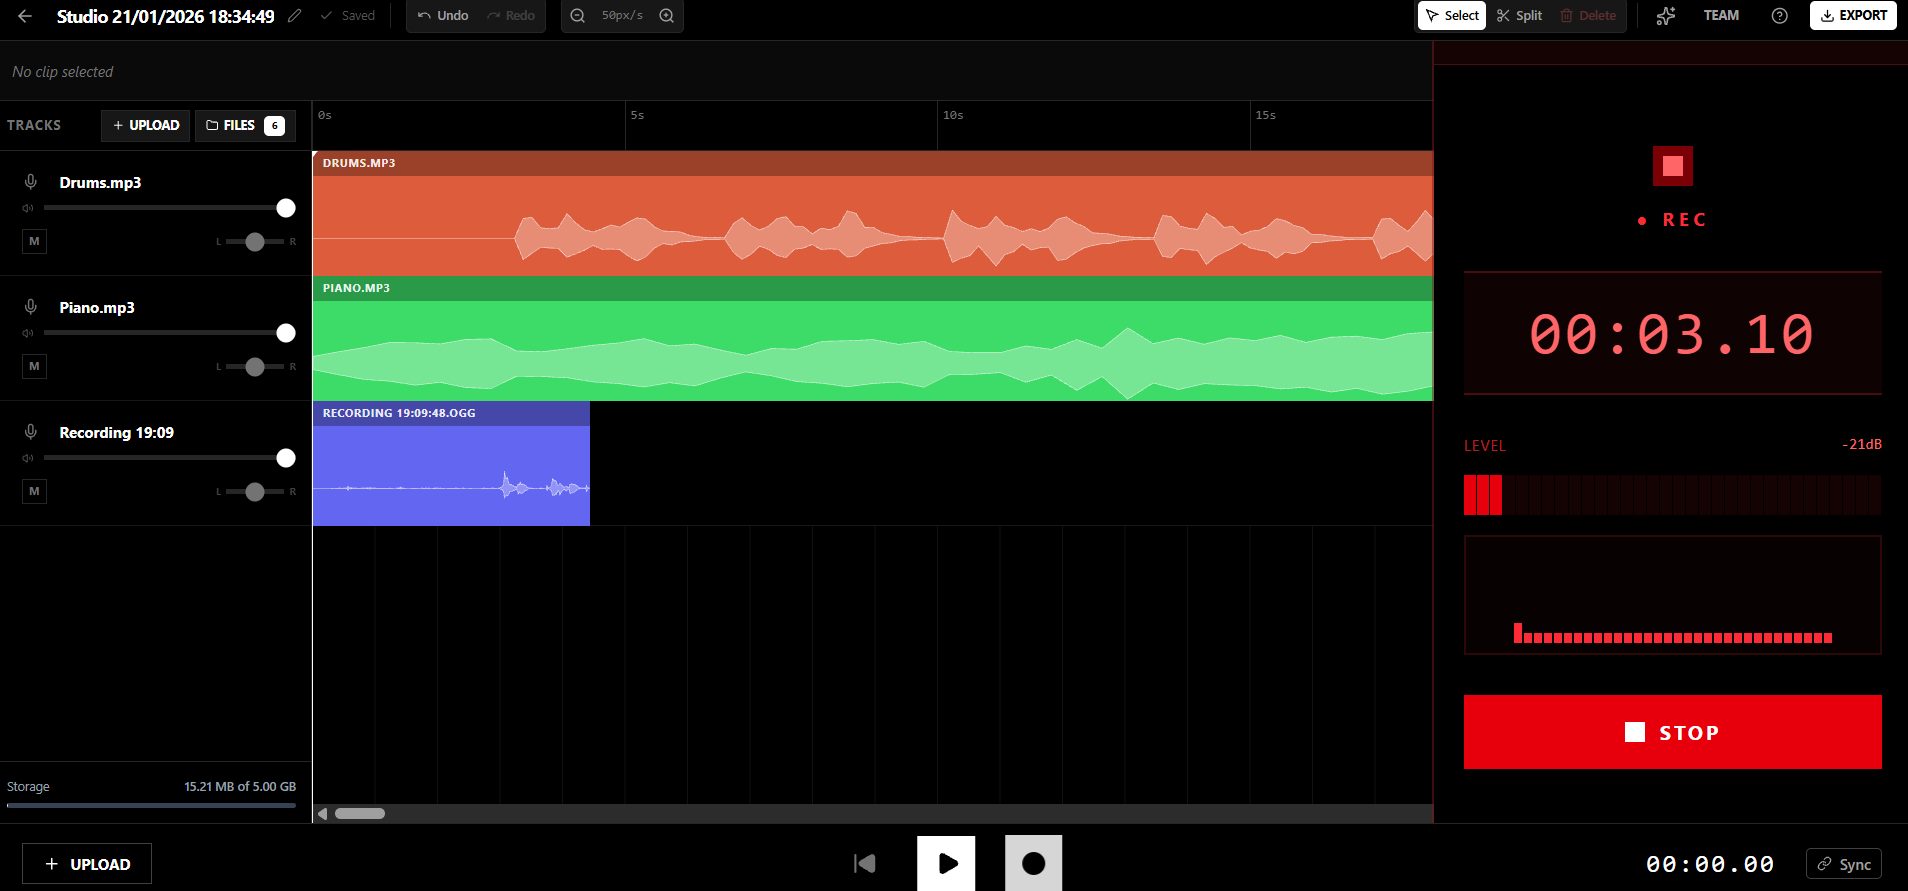Click the 00:03.10 recording timer
1908x891 pixels.
click(x=1672, y=334)
